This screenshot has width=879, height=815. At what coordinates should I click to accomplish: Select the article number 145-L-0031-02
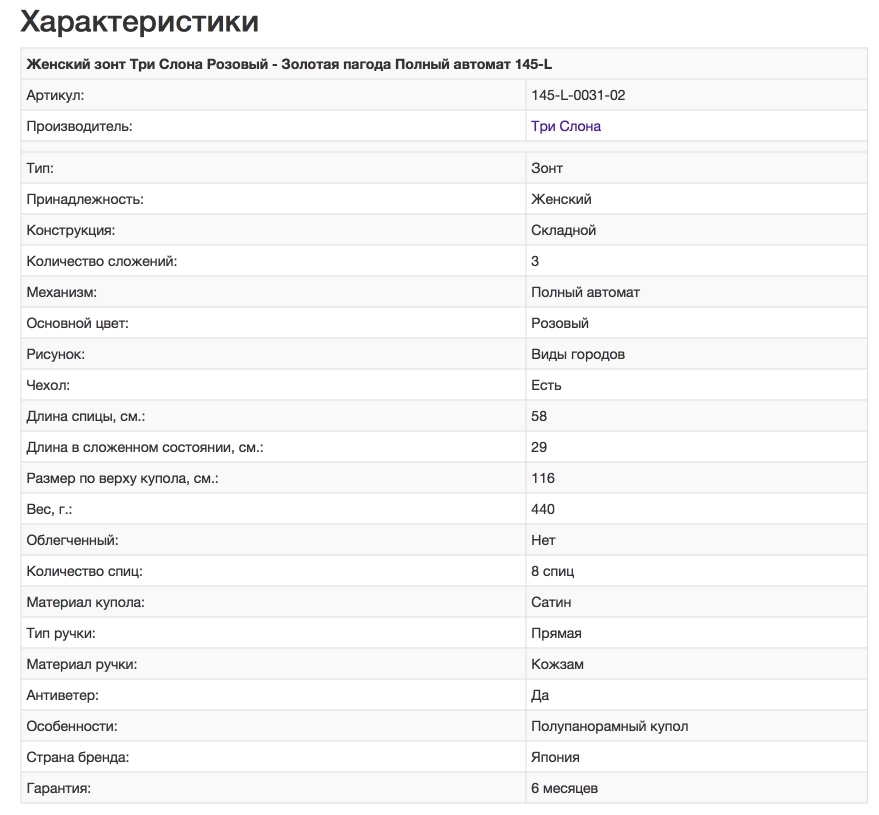click(x=578, y=96)
